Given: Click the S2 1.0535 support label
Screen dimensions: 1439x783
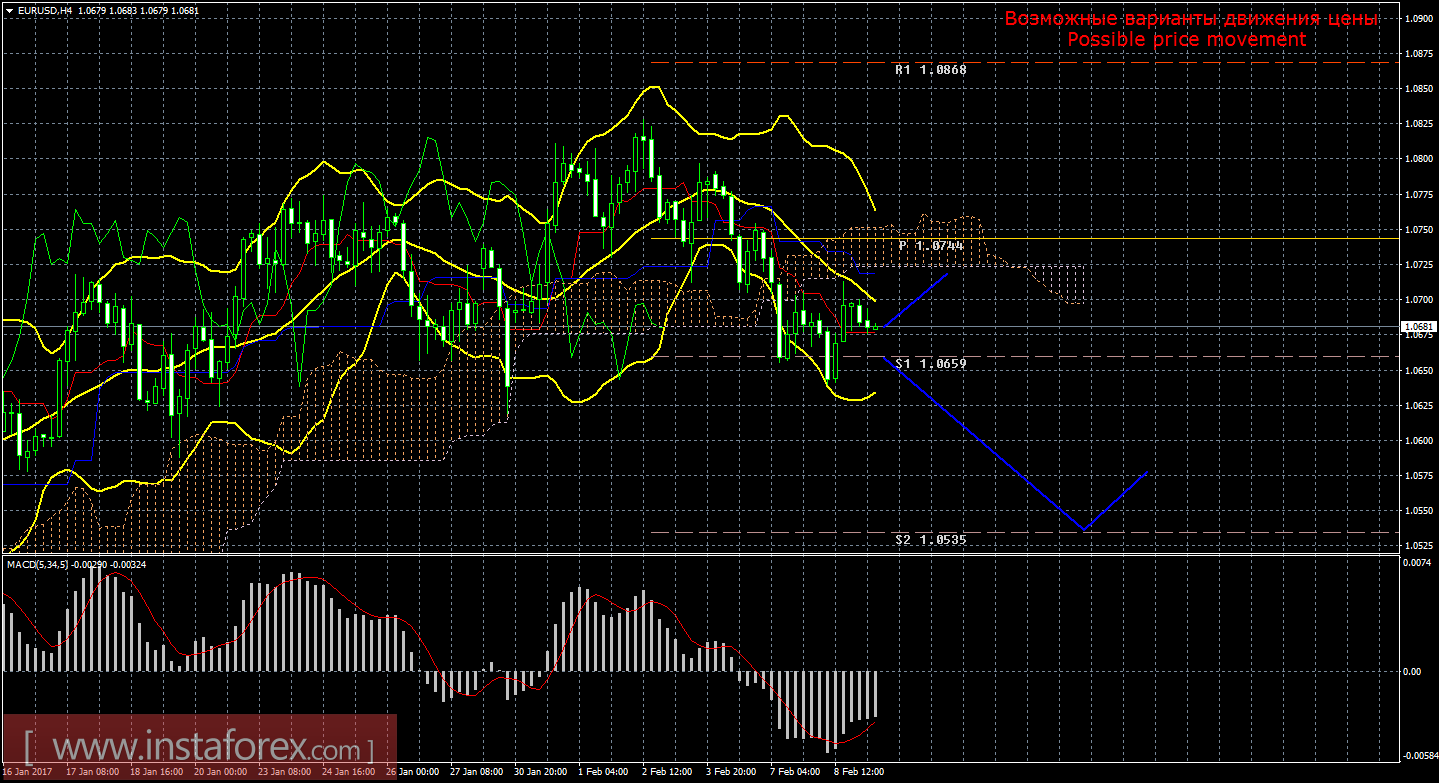Looking at the screenshot, I should pos(930,539).
